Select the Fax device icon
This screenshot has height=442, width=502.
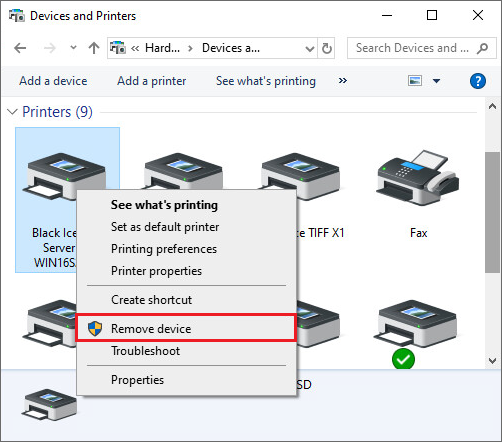point(418,179)
